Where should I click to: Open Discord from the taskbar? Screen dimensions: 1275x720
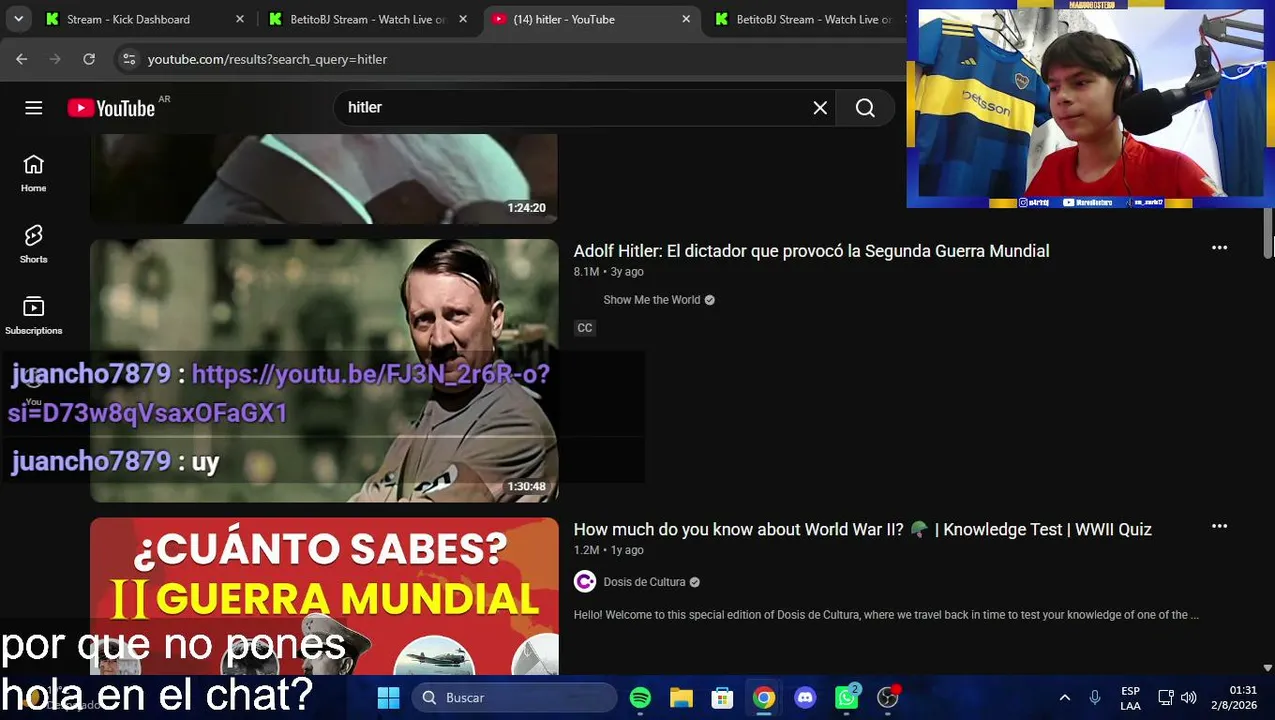[x=805, y=698]
